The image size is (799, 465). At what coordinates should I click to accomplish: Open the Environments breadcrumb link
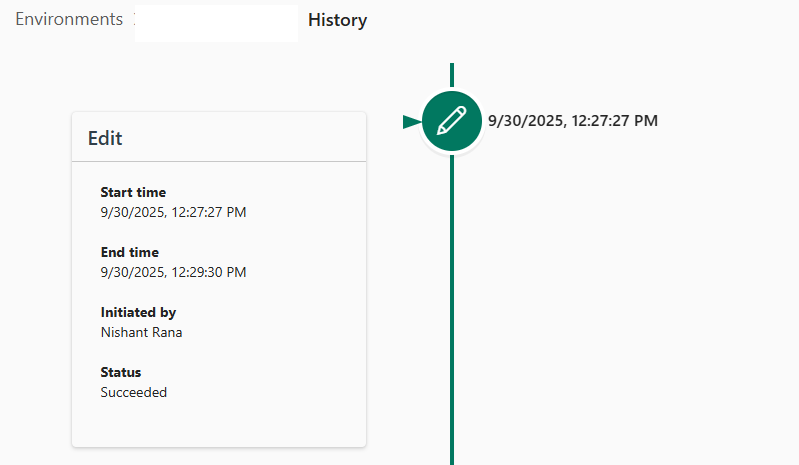[x=69, y=20]
